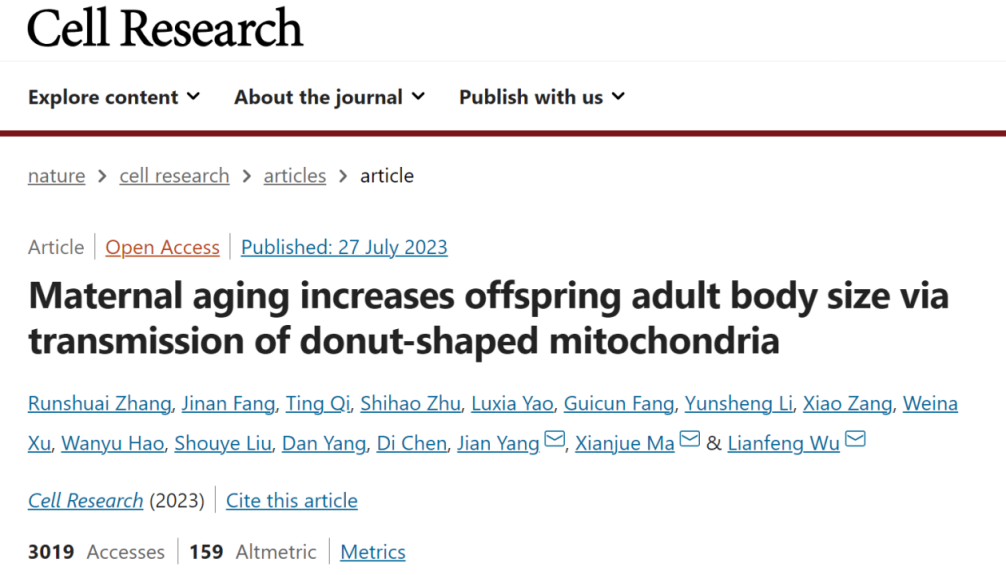The image size is (1006, 575).
Task: View article Metrics
Action: (x=373, y=552)
